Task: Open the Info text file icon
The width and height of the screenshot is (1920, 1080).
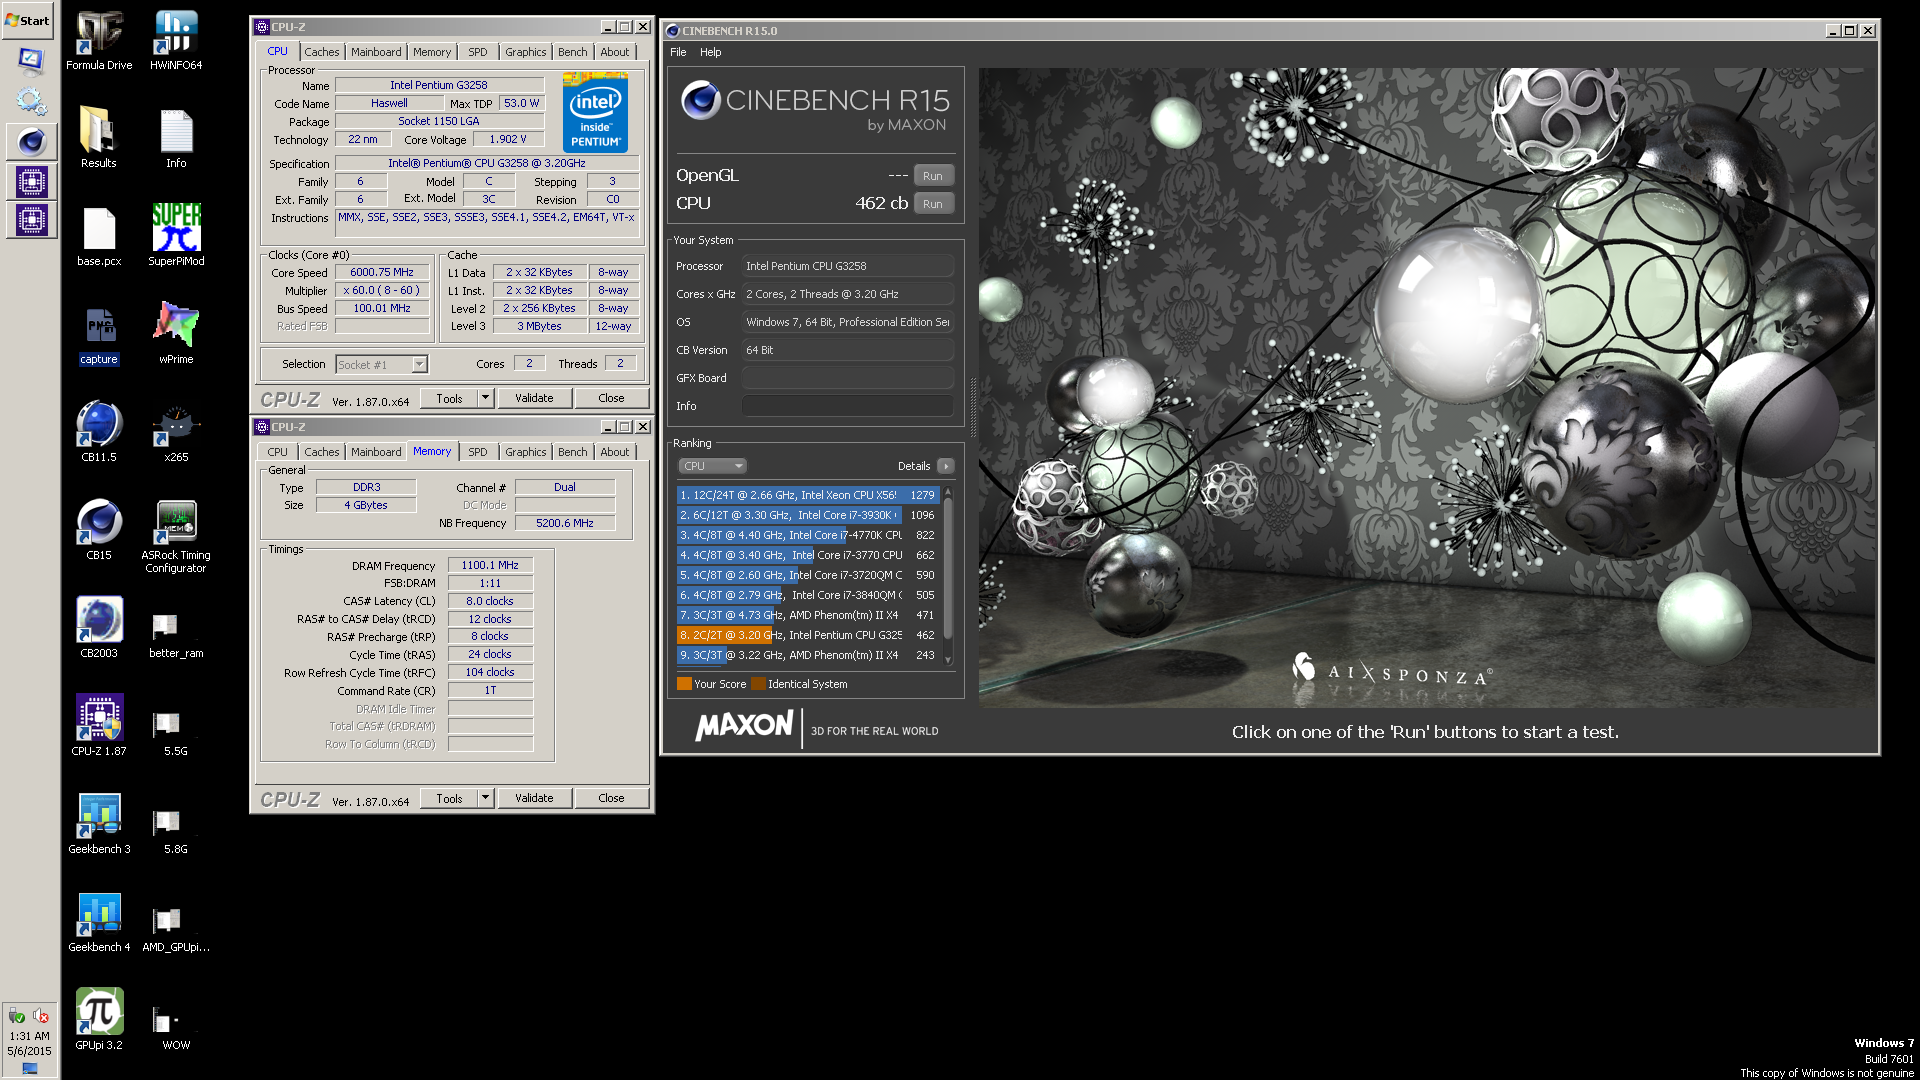Action: pos(176,138)
